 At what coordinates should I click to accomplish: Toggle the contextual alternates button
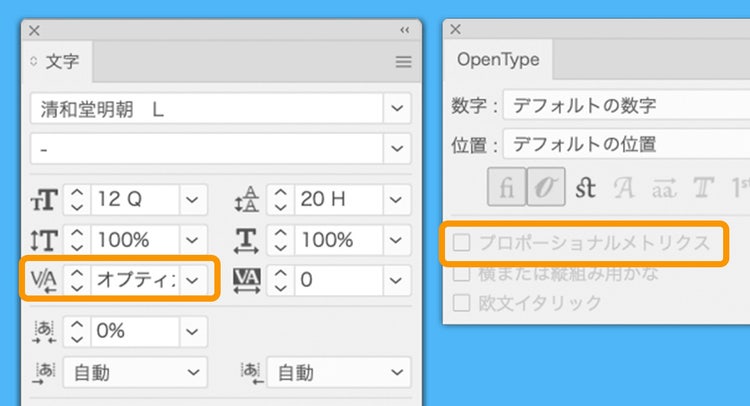pos(546,187)
